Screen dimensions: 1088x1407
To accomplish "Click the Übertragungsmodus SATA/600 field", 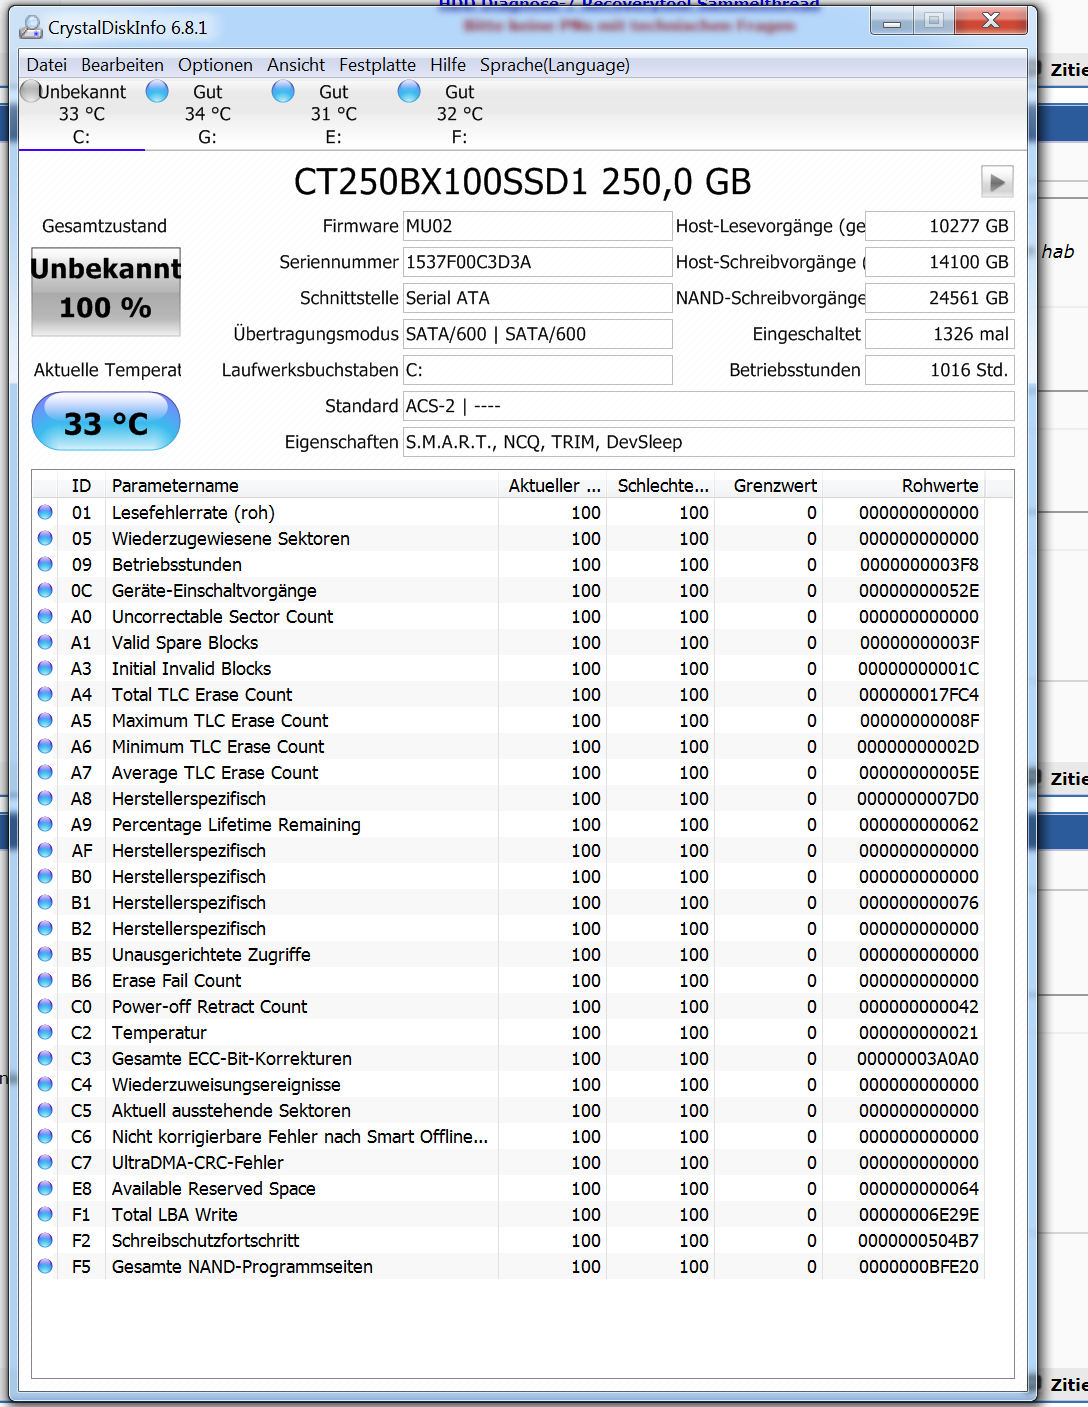I will [537, 334].
